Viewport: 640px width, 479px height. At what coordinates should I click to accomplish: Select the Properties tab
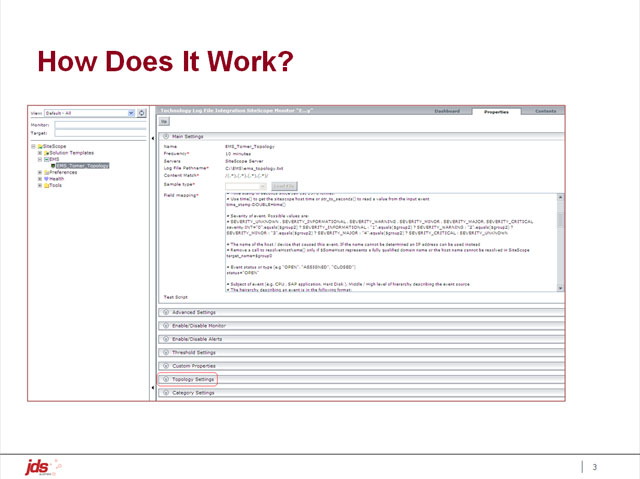pyautogui.click(x=496, y=111)
